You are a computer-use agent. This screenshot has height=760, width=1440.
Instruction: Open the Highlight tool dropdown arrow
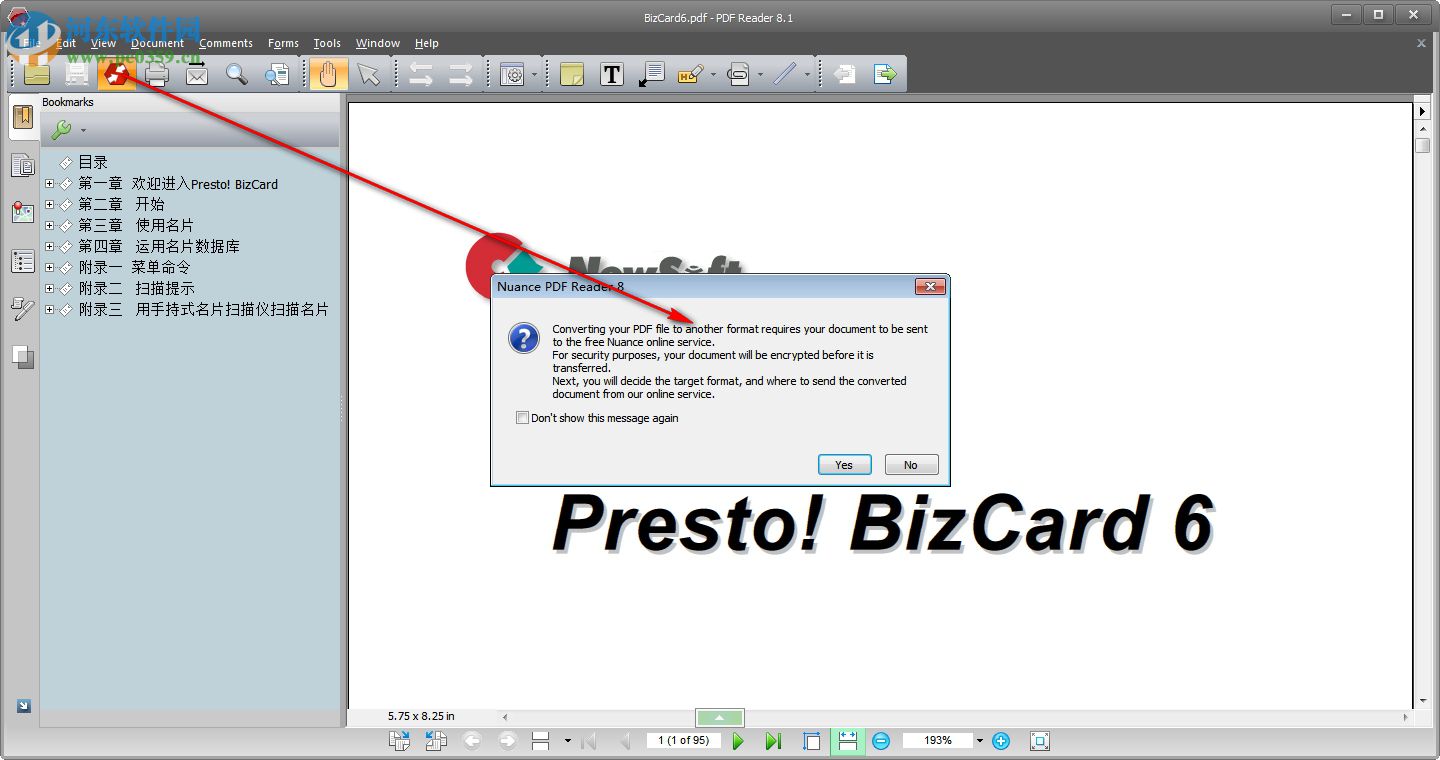pyautogui.click(x=713, y=74)
